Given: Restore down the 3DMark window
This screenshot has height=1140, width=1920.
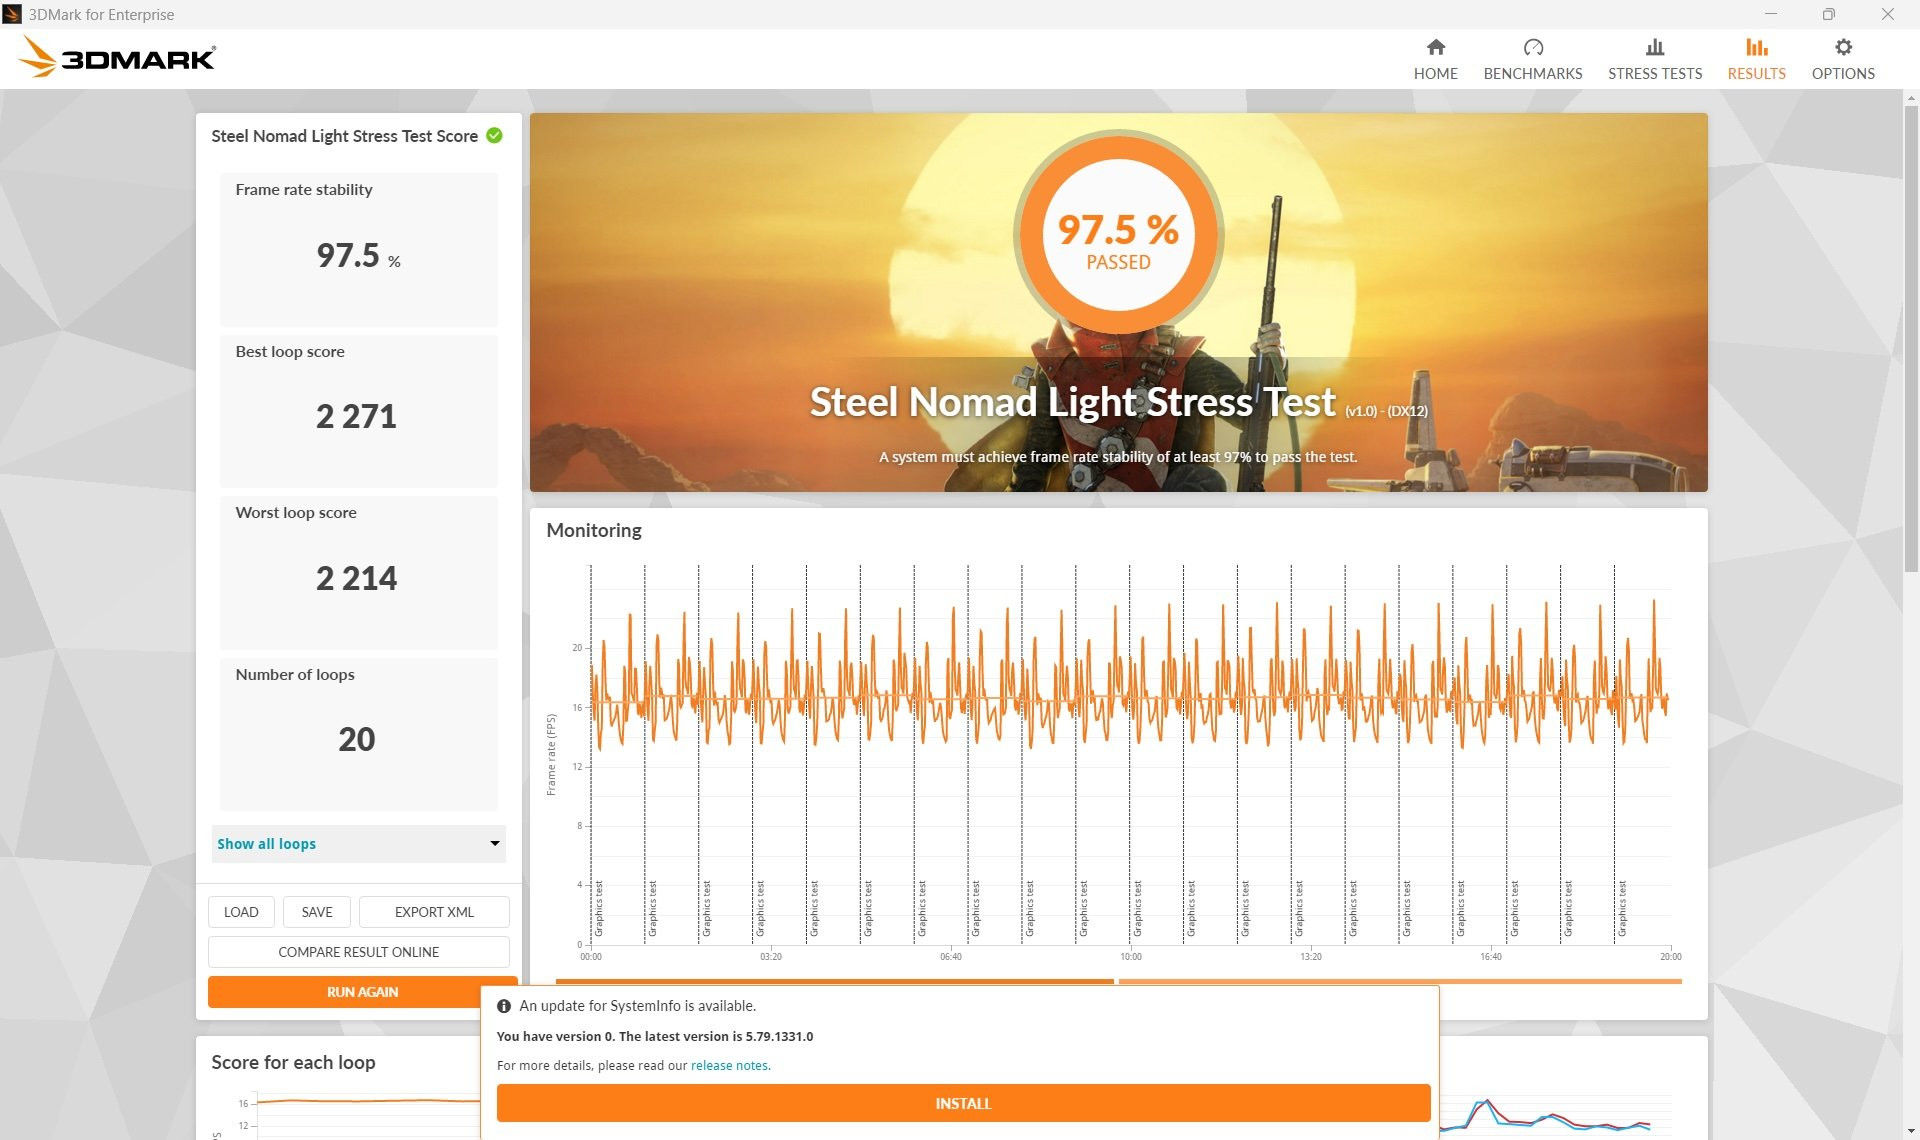Looking at the screenshot, I should pyautogui.click(x=1828, y=14).
